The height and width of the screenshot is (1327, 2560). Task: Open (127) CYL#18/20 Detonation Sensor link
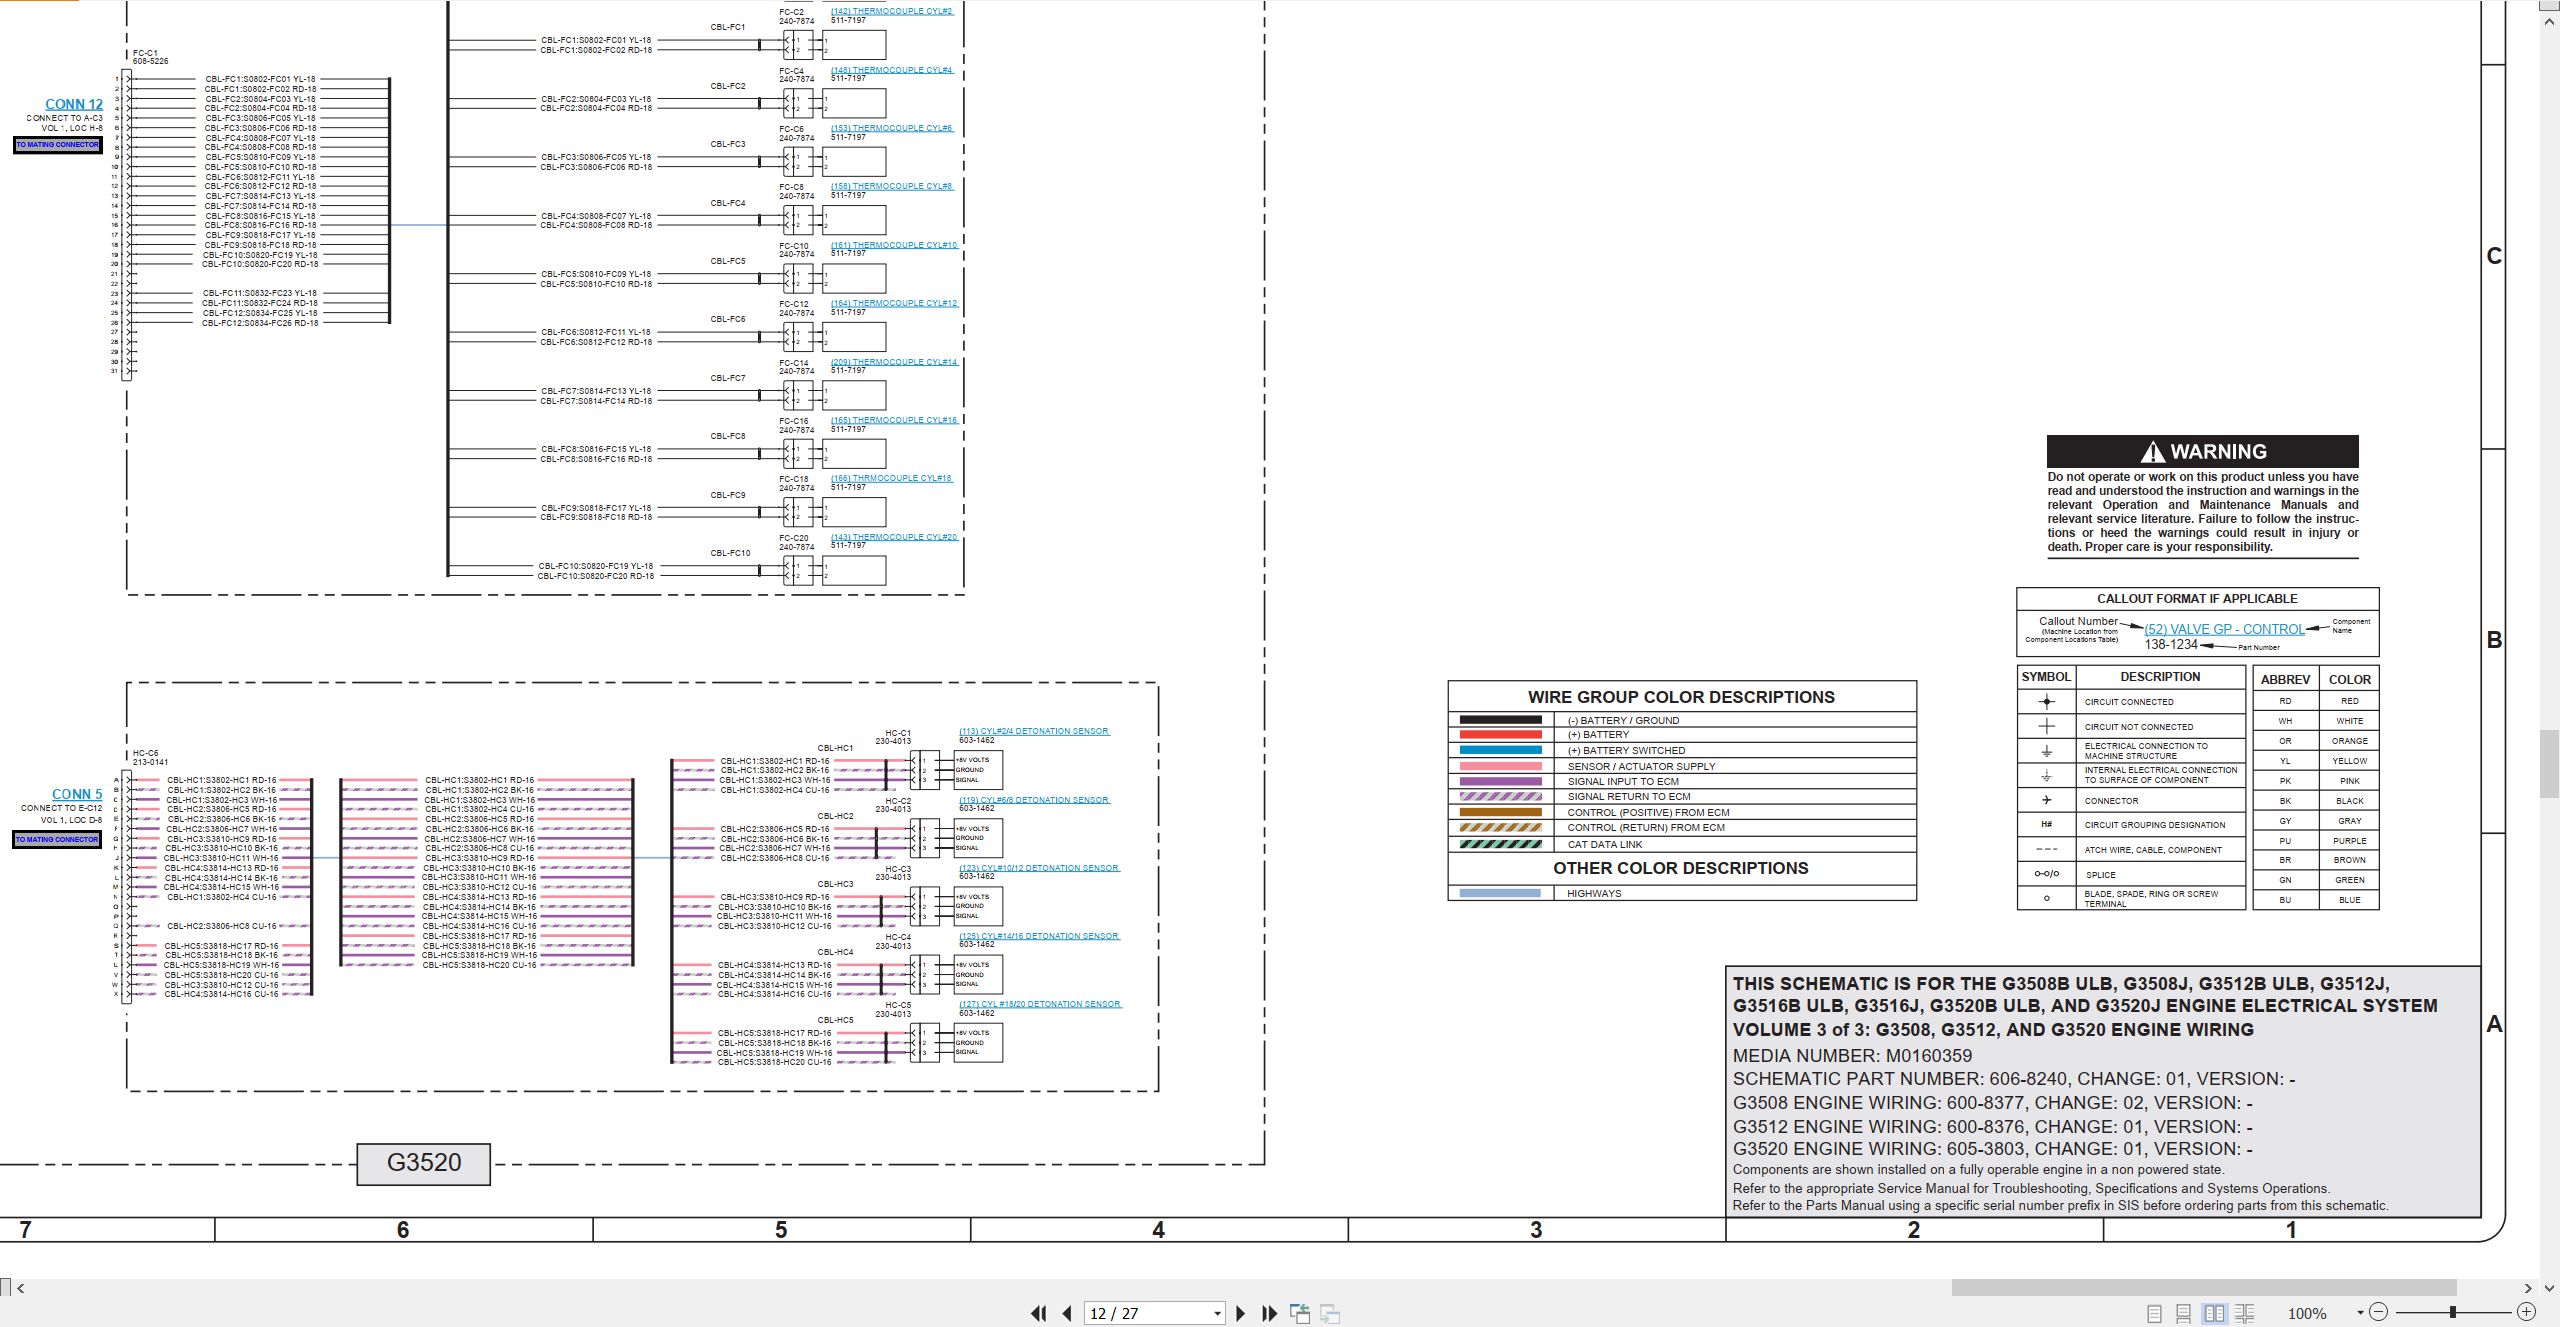pyautogui.click(x=1040, y=1004)
